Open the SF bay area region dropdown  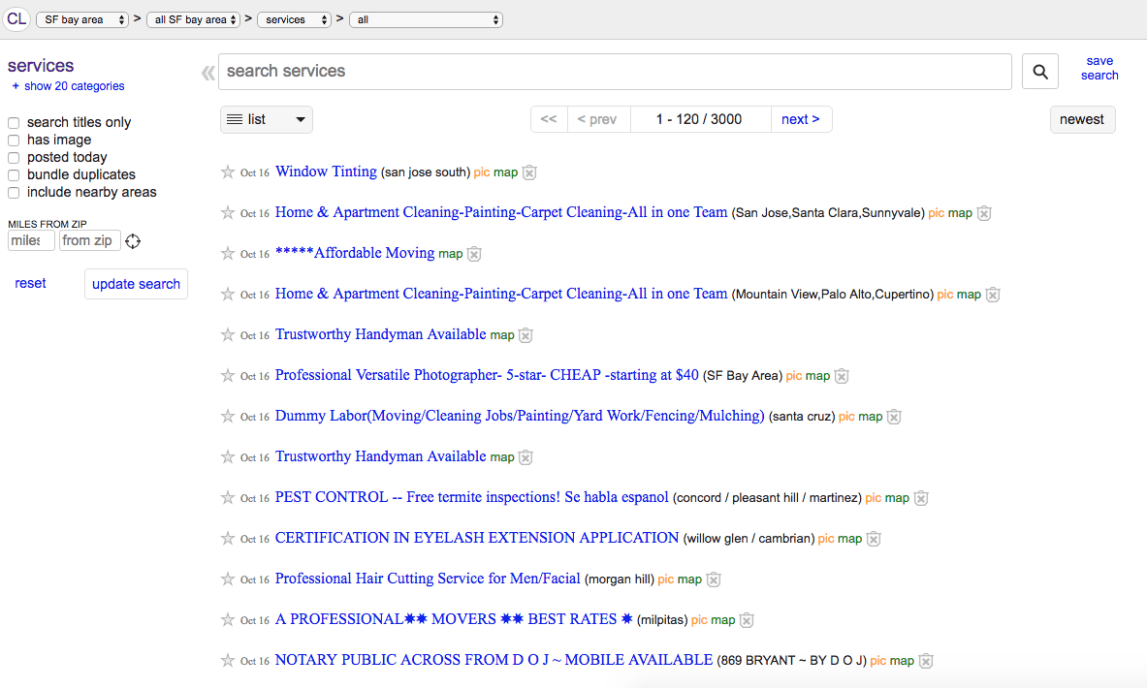(83, 20)
